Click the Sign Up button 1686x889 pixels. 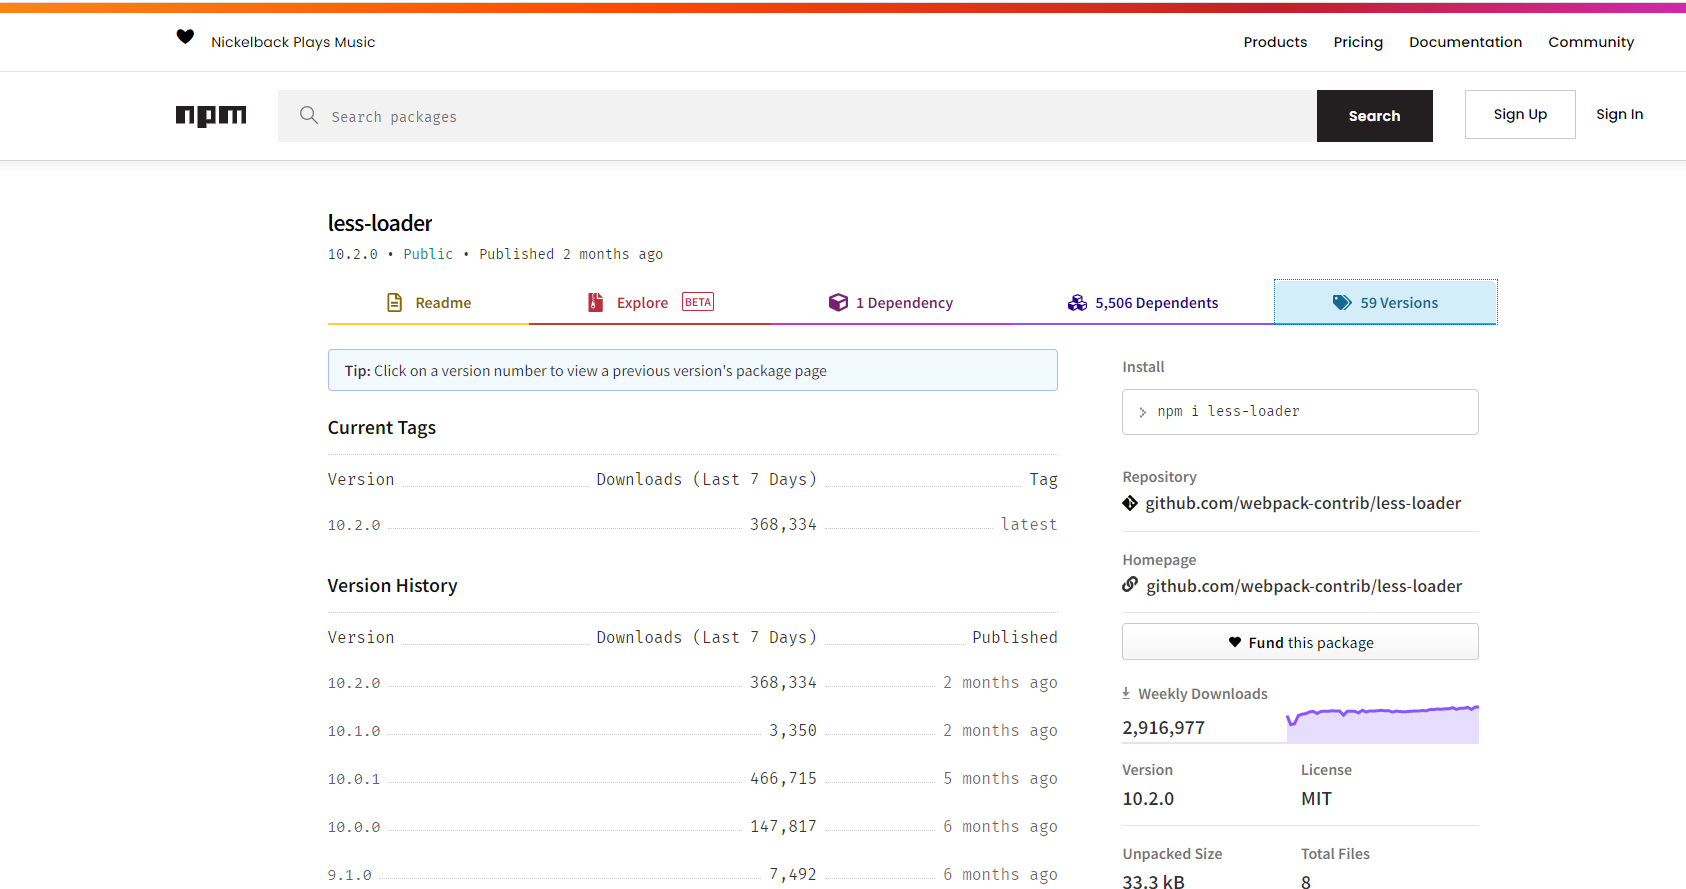1520,114
